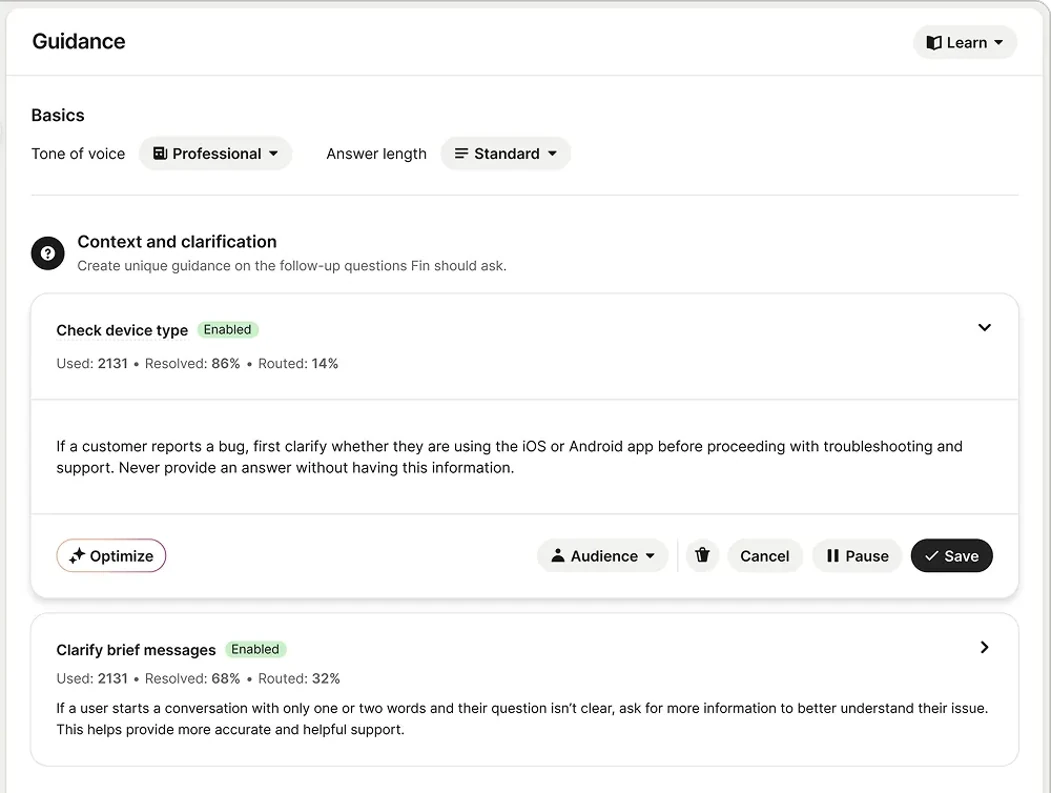Screen dimensions: 1051x793
Task: Save the guidance changes
Action: tap(951, 556)
